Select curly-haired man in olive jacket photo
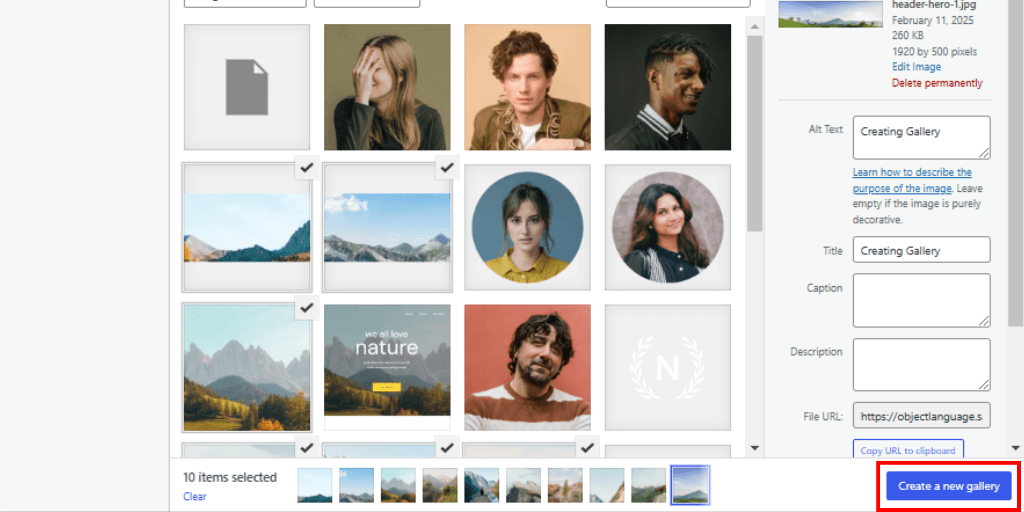 528,88
